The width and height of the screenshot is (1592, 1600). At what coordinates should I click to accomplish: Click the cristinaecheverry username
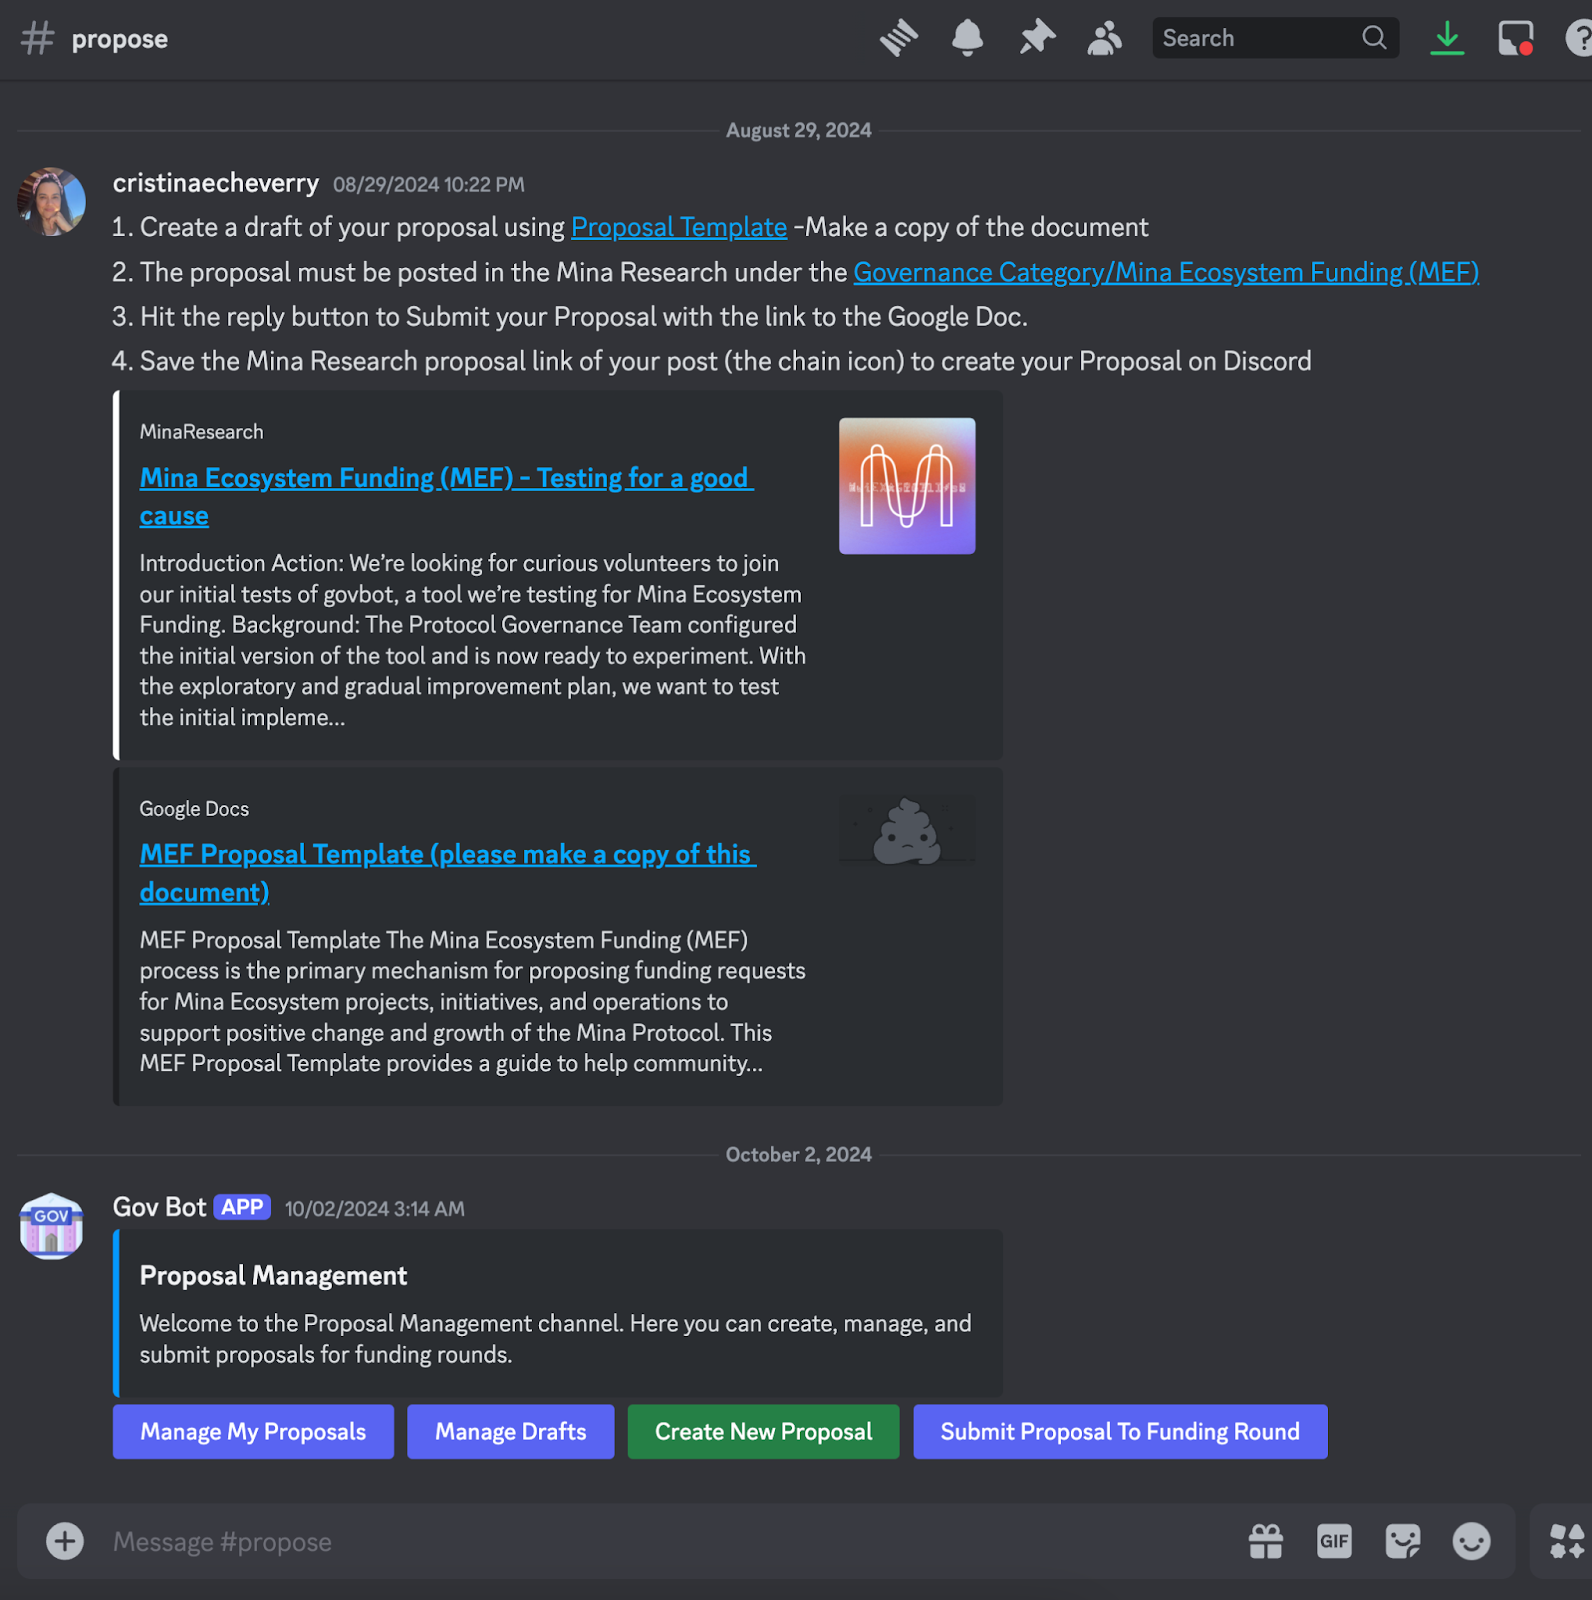[x=216, y=183]
